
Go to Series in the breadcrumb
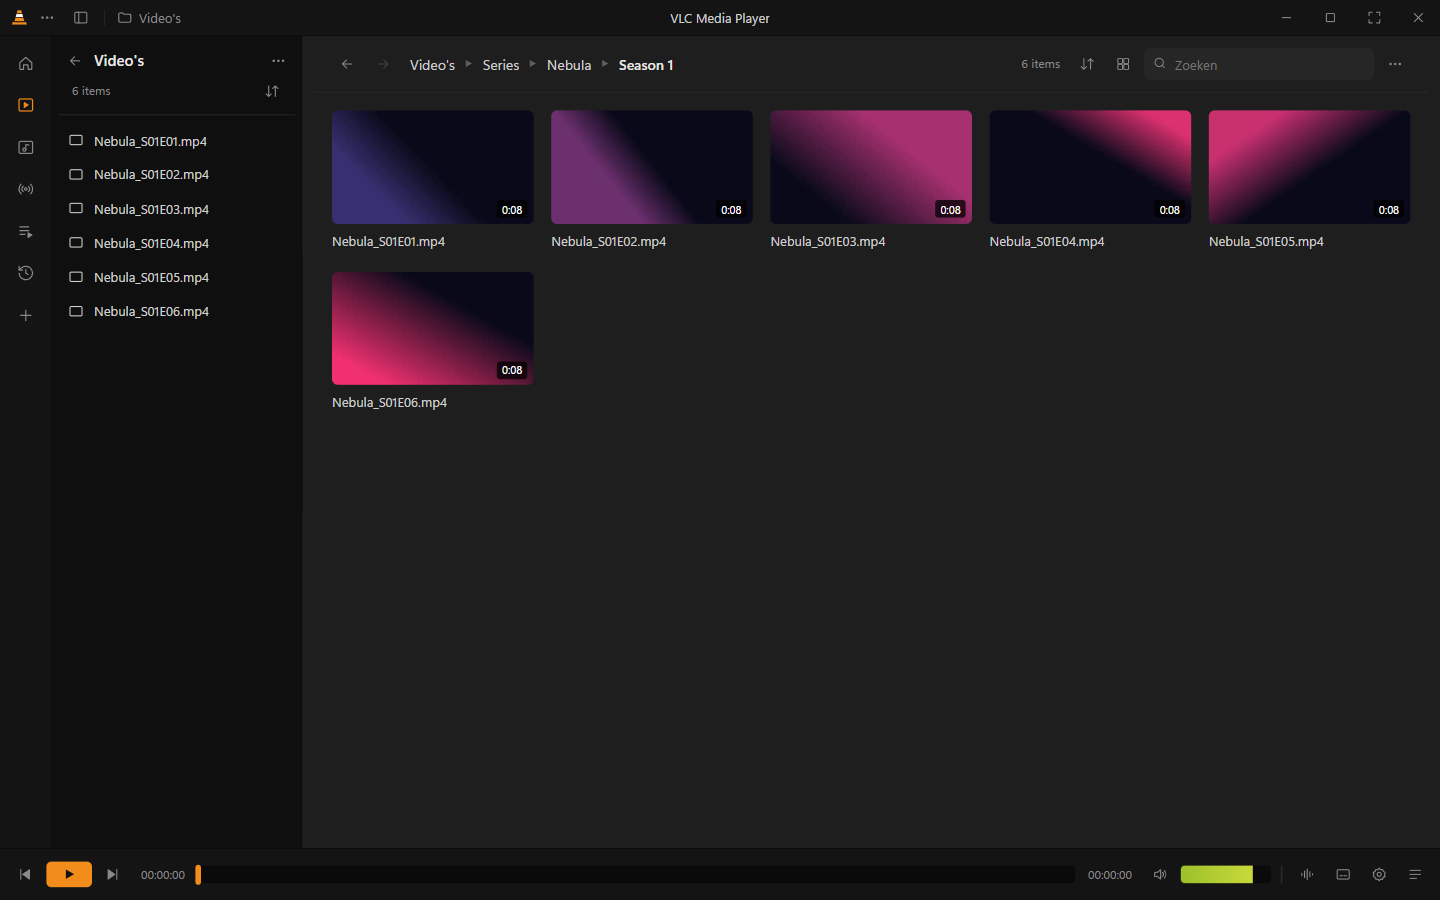coord(501,65)
